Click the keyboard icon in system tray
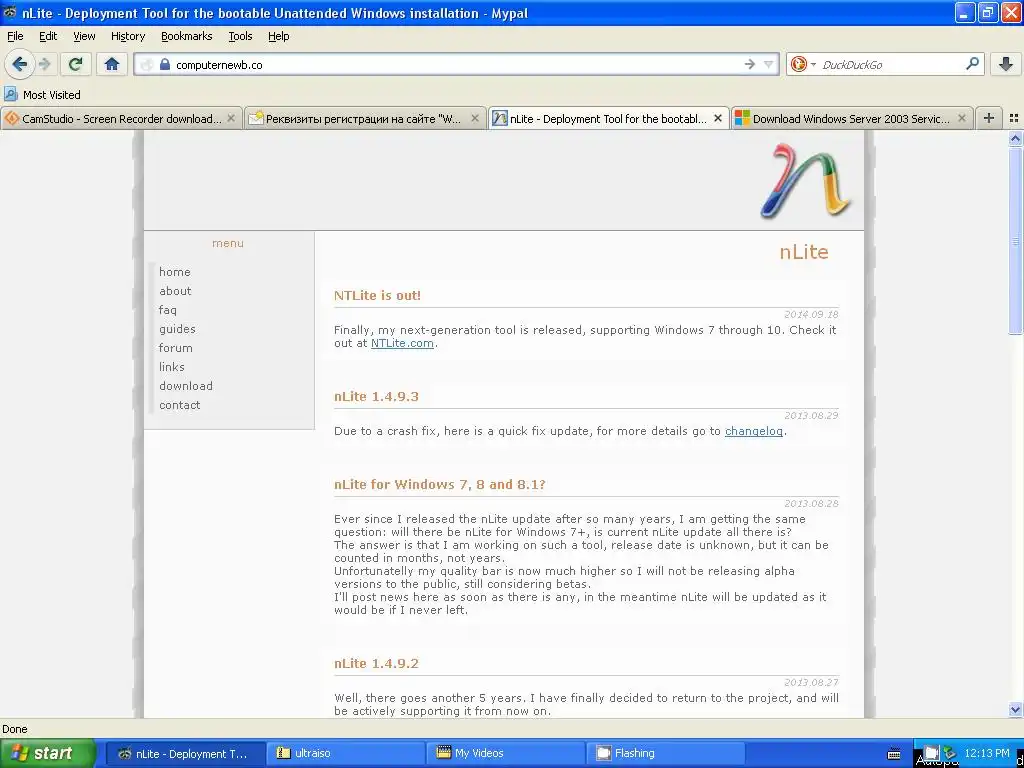Screen dimensions: 1024x768 (x=894, y=754)
